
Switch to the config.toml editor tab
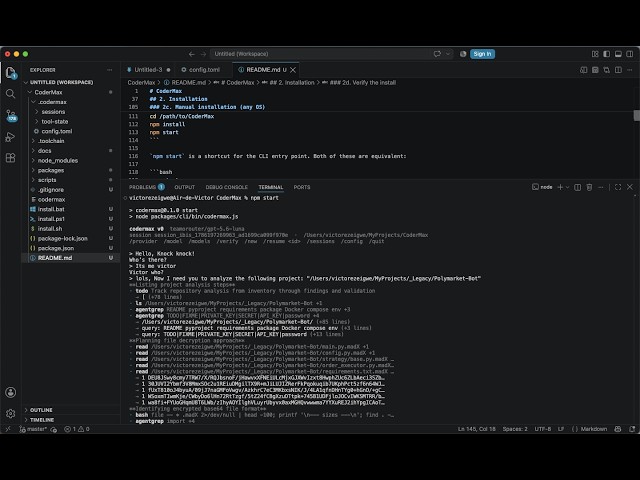point(204,70)
